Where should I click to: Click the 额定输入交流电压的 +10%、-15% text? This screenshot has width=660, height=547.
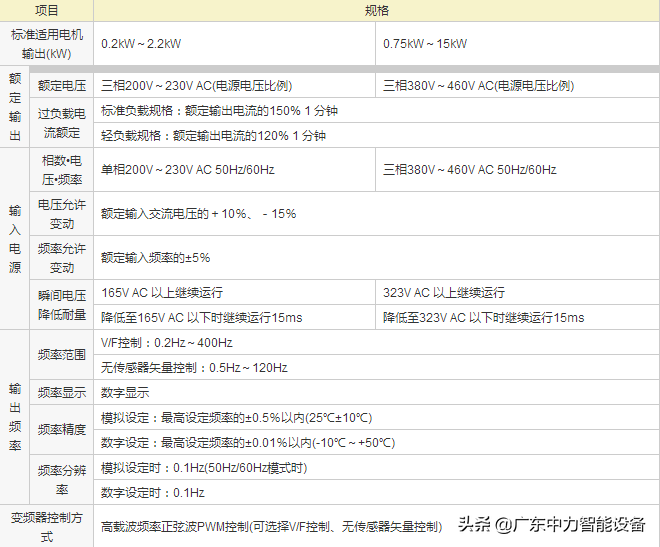point(199,213)
